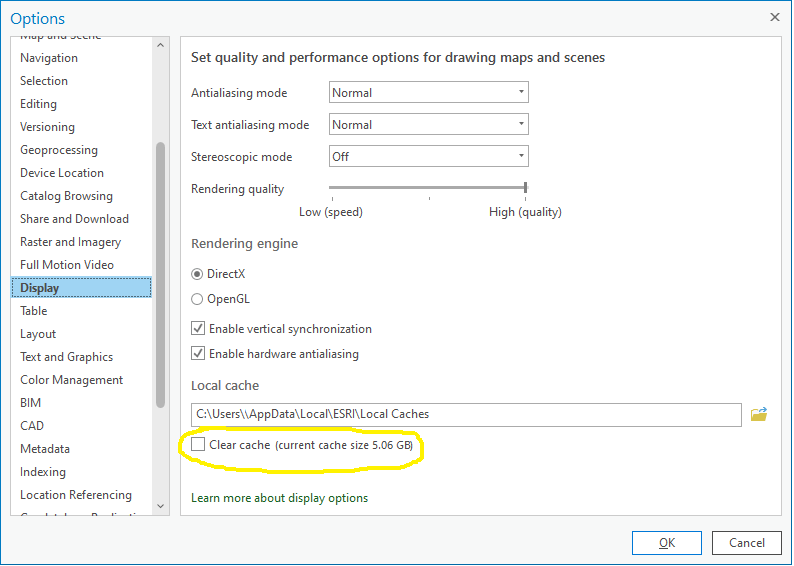The height and width of the screenshot is (566, 794).
Task: Close the Options dialog window
Action: (774, 17)
